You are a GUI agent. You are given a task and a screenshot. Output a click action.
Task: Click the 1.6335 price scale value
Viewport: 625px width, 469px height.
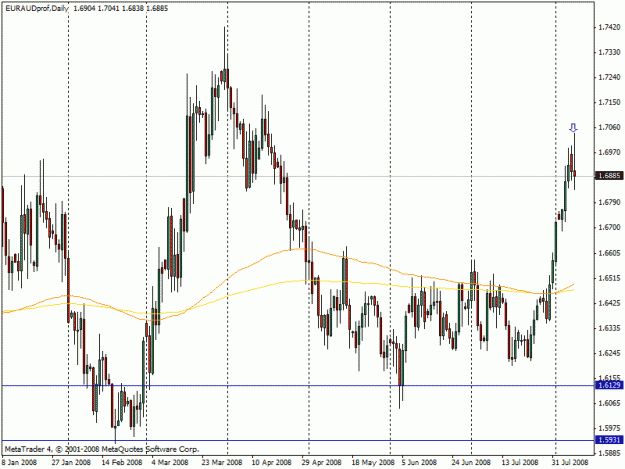click(610, 328)
